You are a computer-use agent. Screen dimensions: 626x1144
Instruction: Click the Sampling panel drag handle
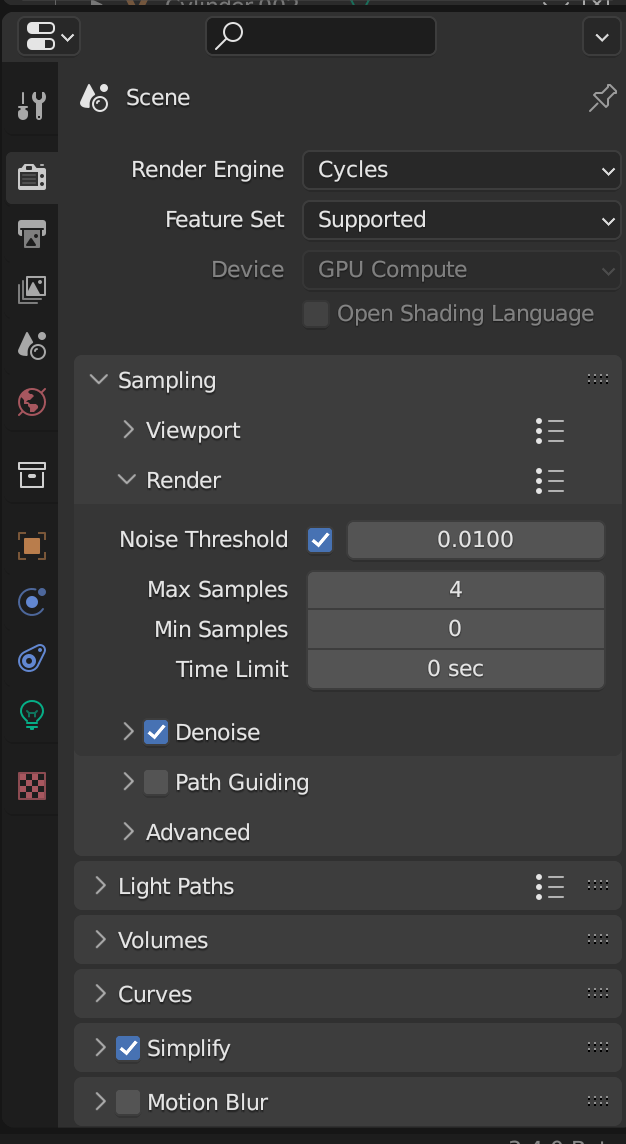click(x=598, y=379)
